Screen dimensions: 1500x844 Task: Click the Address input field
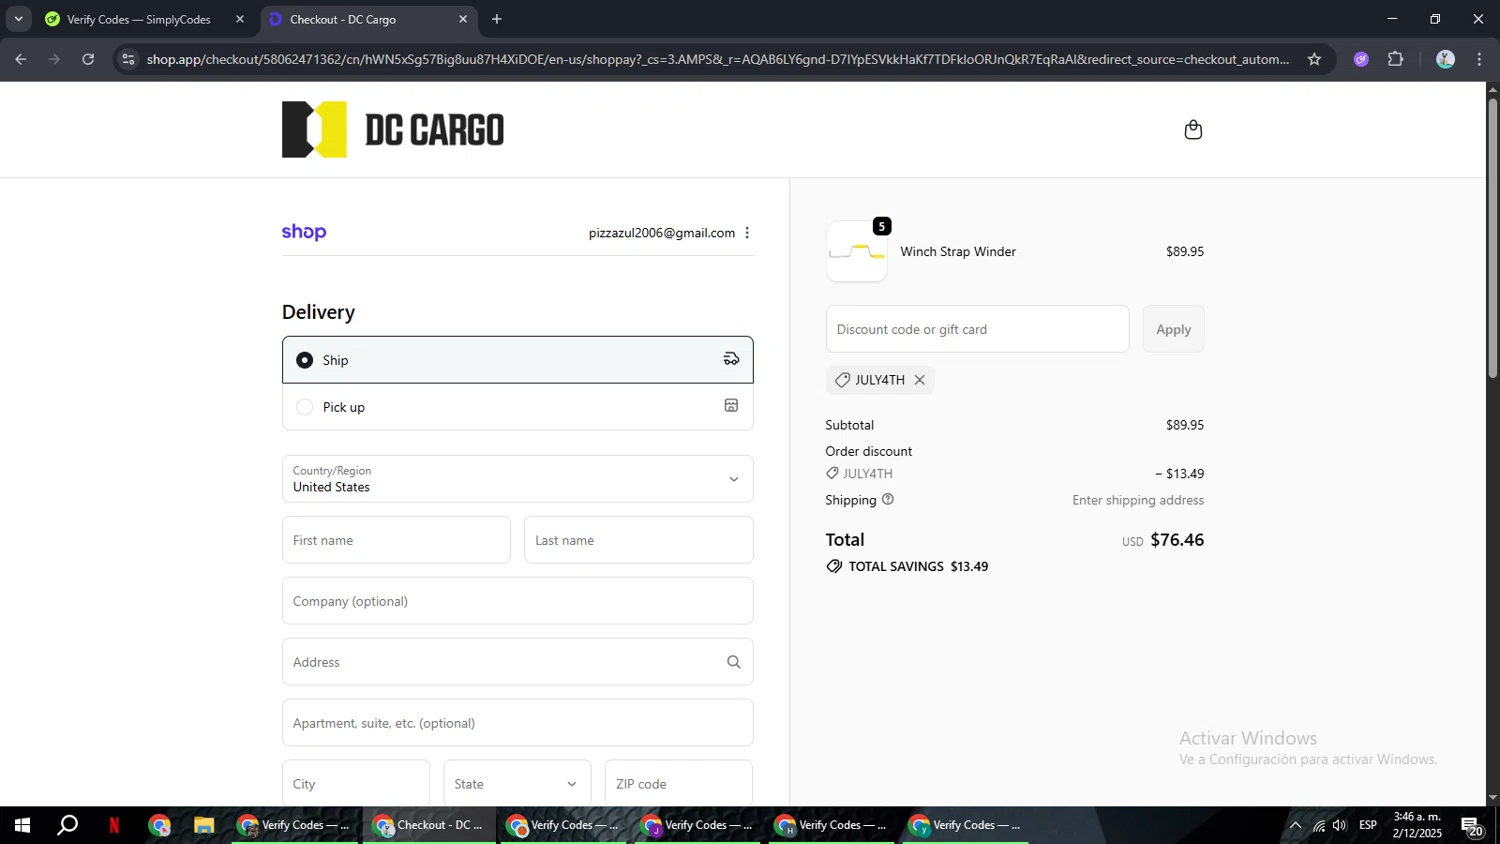click(x=517, y=662)
